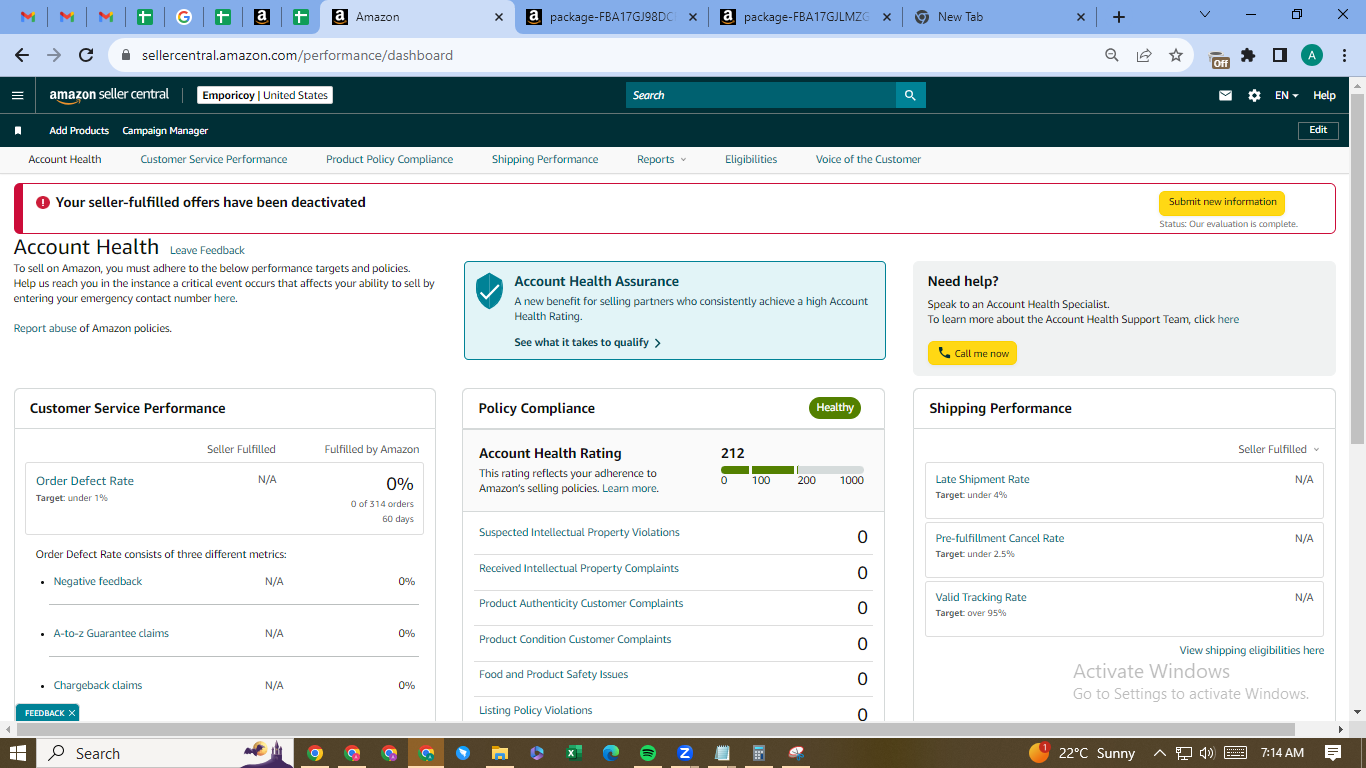The width and height of the screenshot is (1366, 768).
Task: Open the Eligibilities tab
Action: (751, 160)
